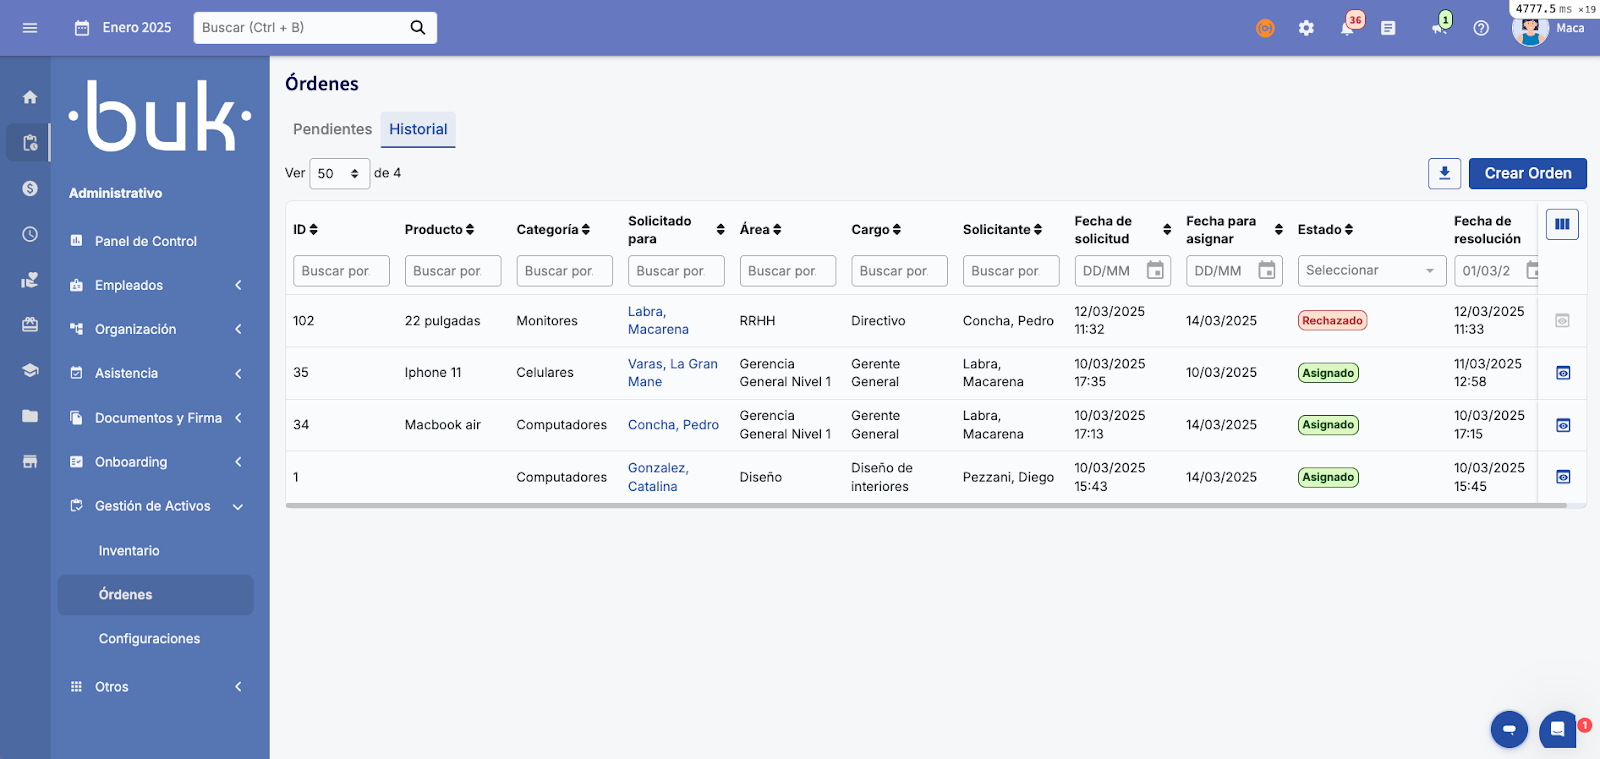Screen dimensions: 1600x759
Task: Click the Crear Orden button
Action: pyautogui.click(x=1527, y=173)
